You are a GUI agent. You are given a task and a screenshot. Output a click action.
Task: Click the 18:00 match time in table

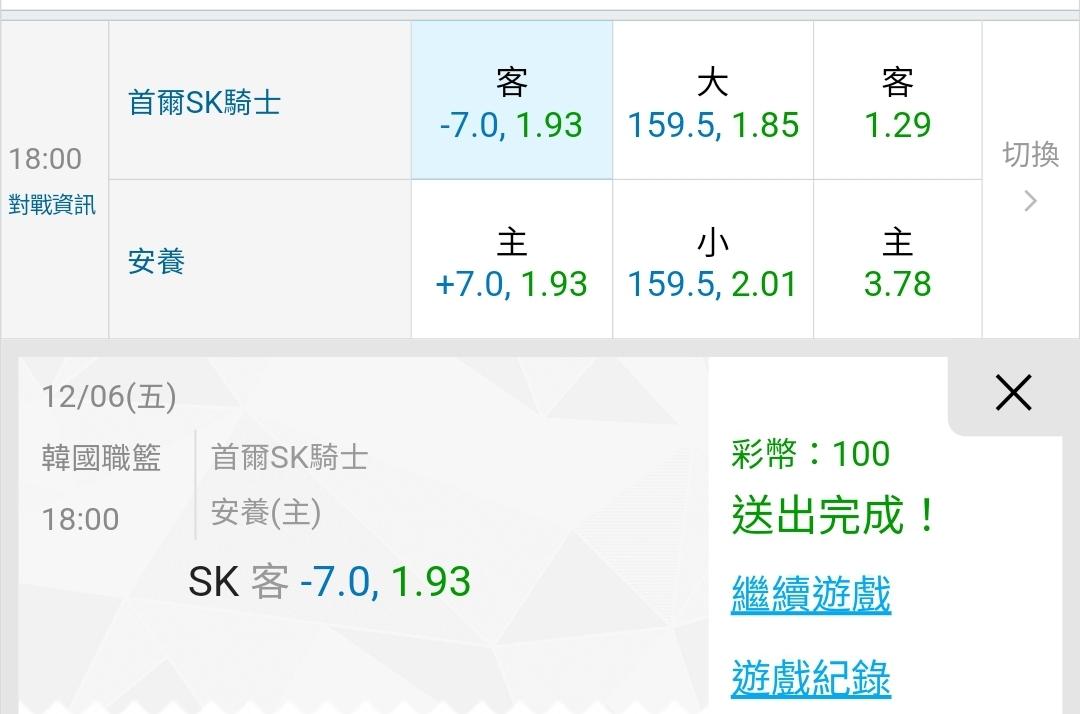pos(45,159)
